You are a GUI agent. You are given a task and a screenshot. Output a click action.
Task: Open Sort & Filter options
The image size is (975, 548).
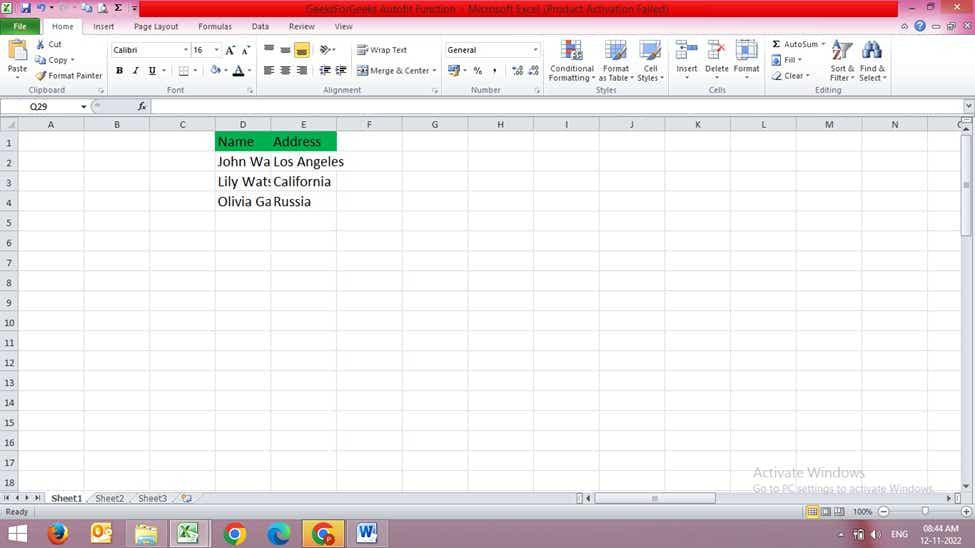[842, 61]
